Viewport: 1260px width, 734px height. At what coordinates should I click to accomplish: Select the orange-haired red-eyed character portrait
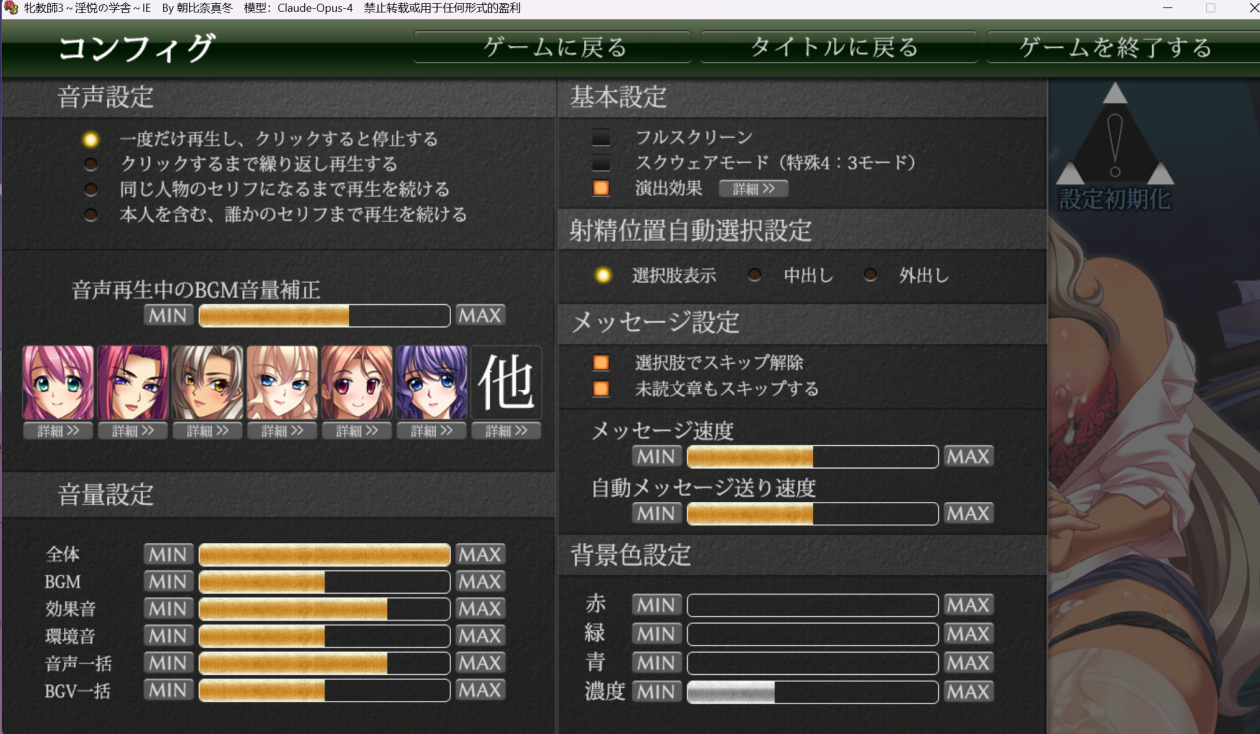[x=357, y=382]
